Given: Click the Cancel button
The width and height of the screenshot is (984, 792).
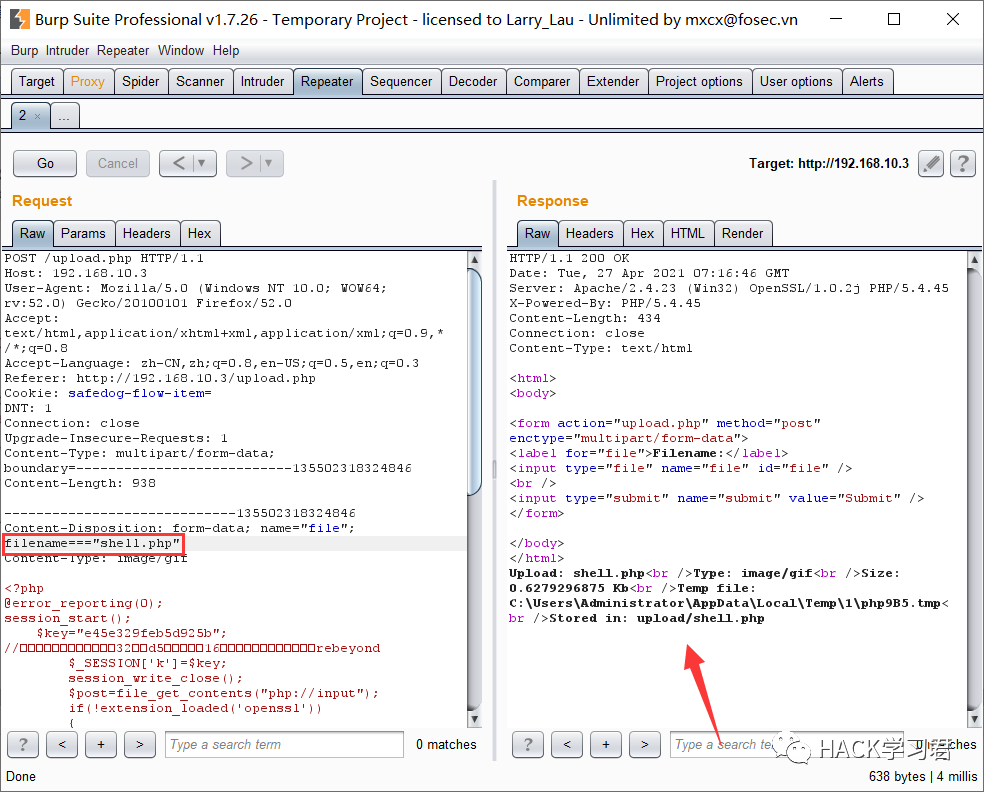Looking at the screenshot, I should point(118,164).
